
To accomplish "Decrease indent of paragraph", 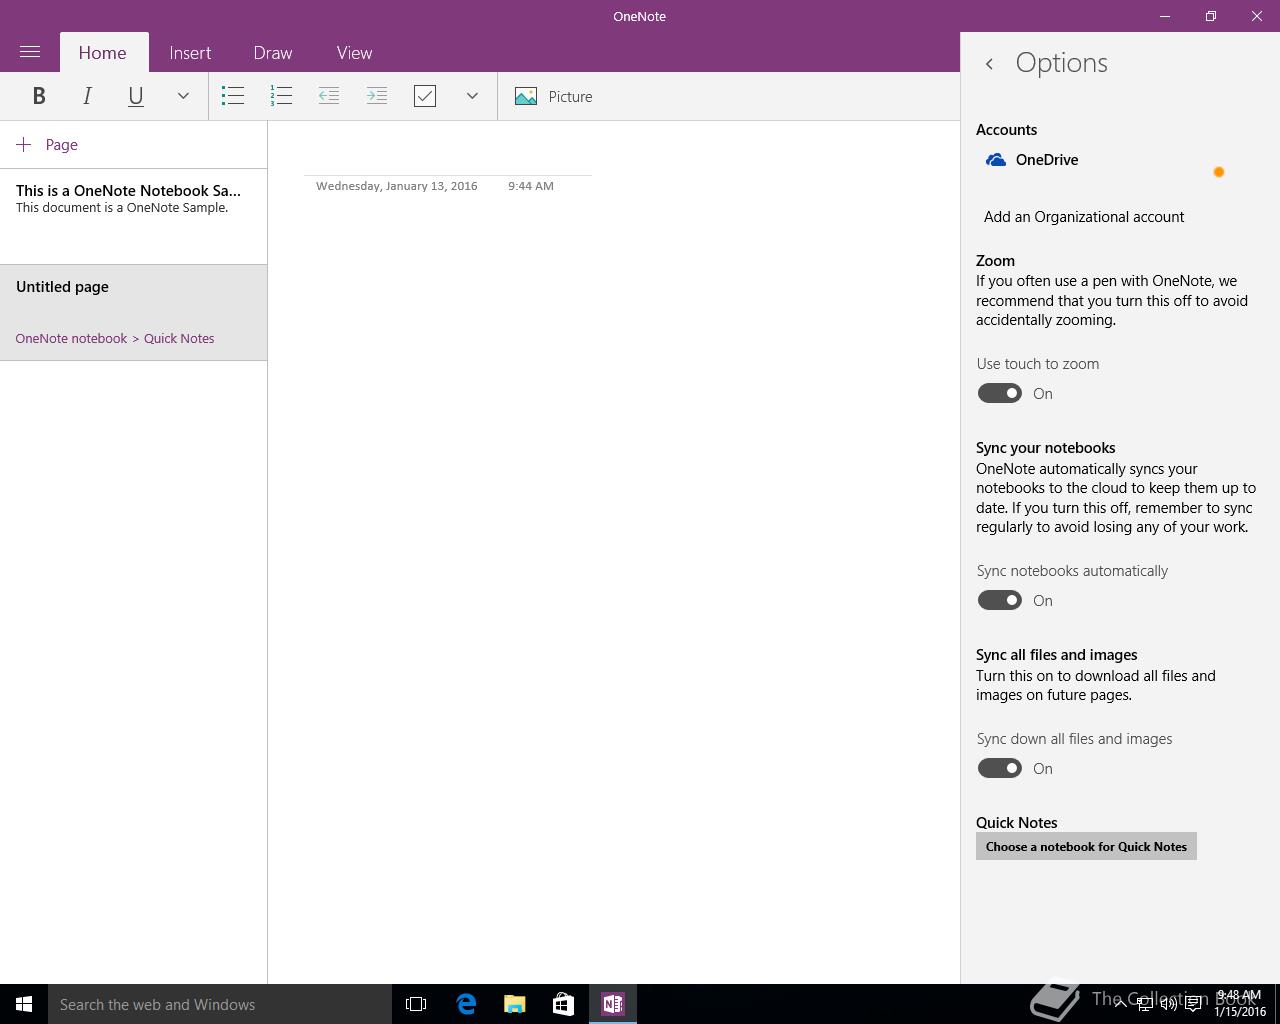I will coord(329,96).
